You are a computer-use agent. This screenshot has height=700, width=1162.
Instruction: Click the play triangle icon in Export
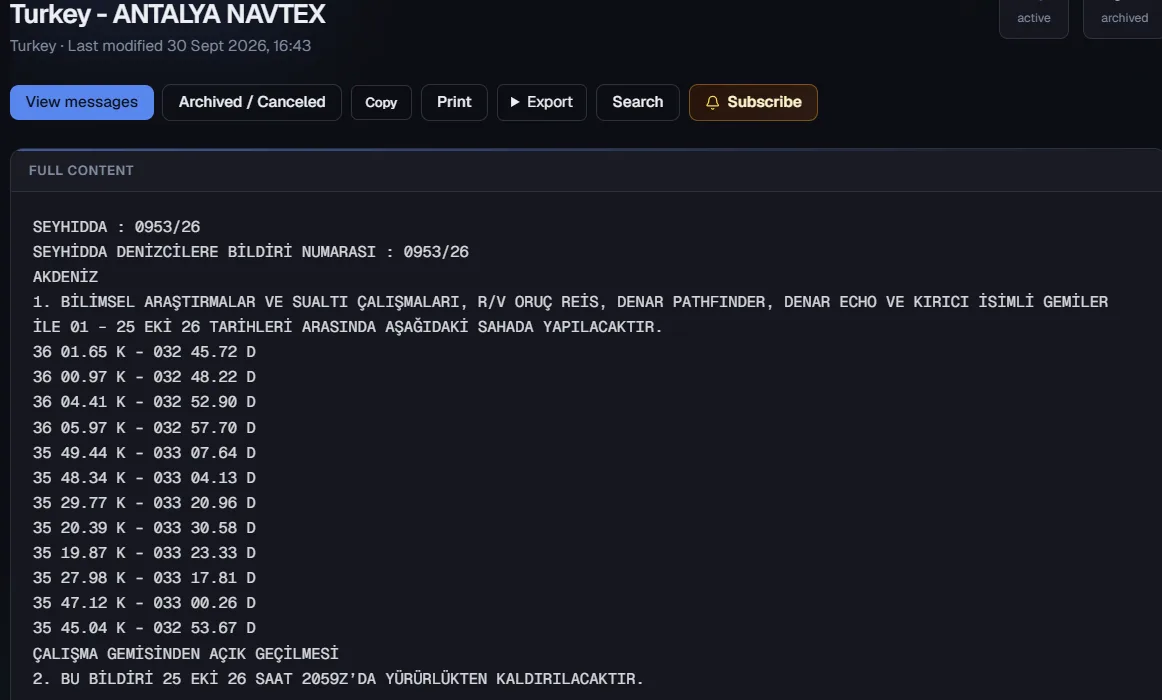(514, 102)
